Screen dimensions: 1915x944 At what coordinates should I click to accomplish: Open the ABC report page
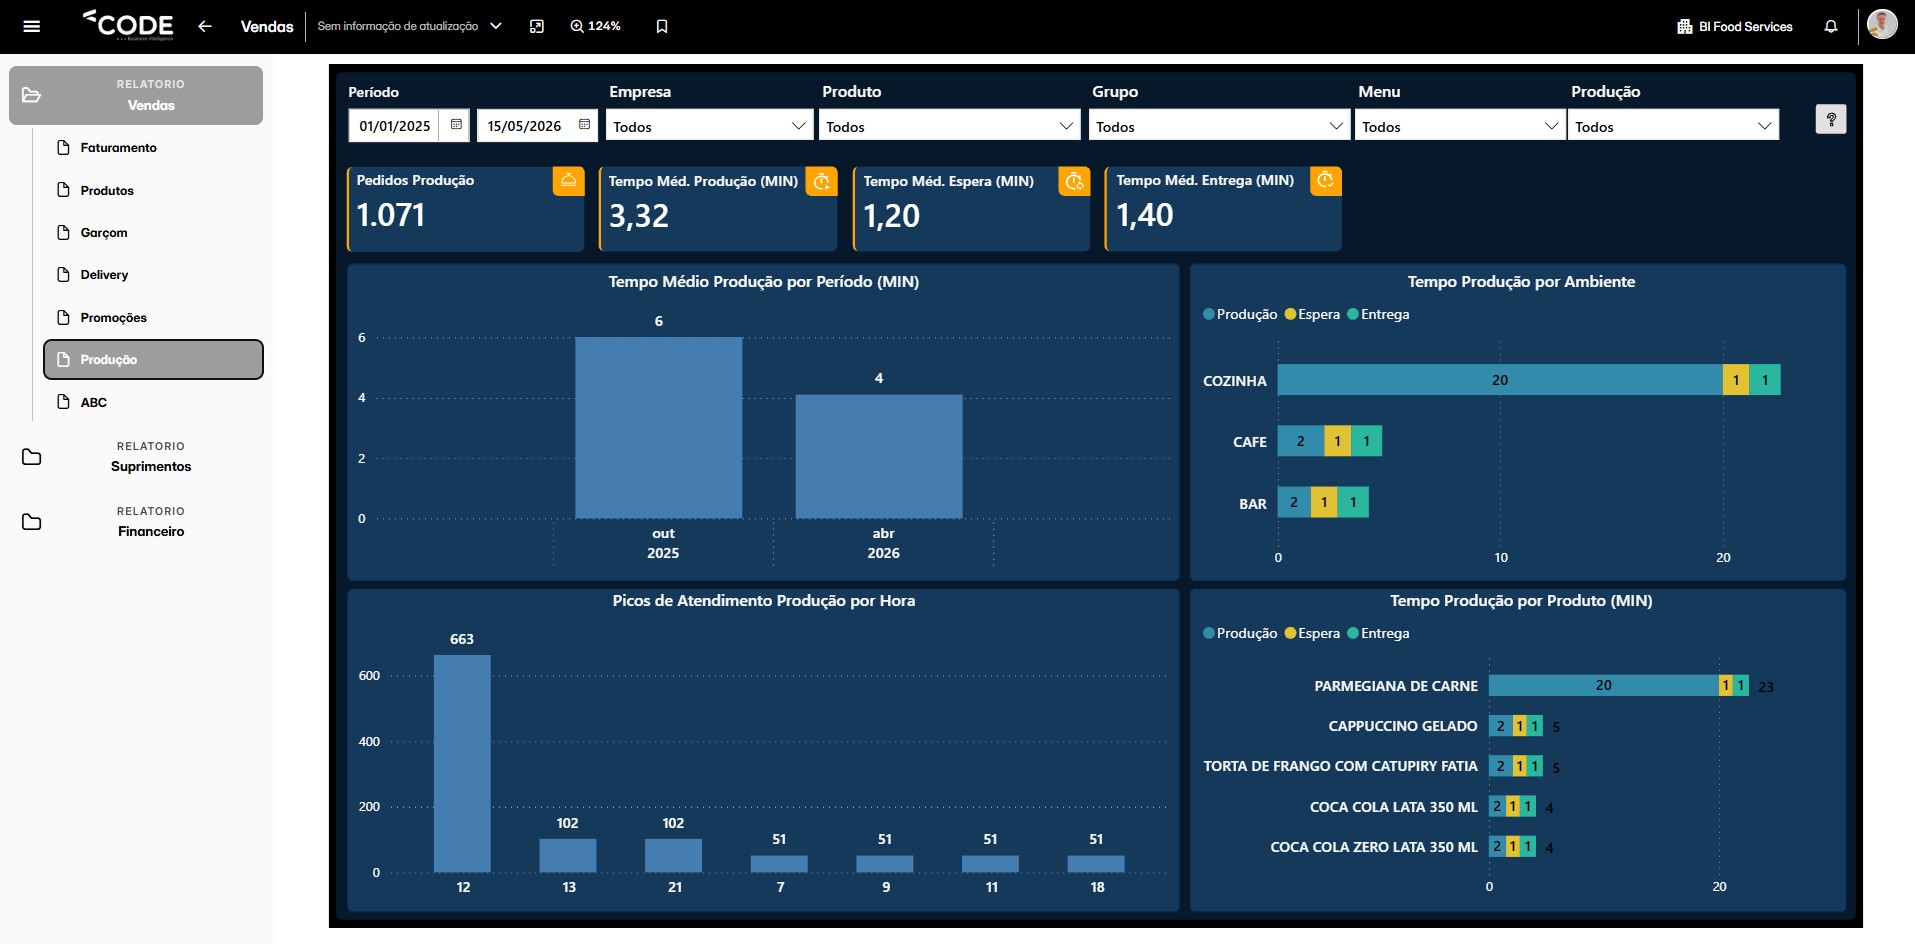[94, 403]
